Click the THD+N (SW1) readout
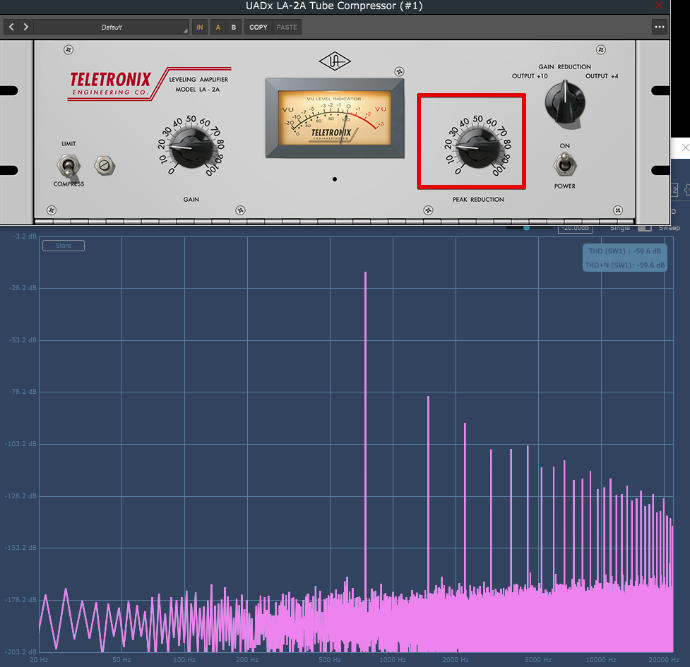 (x=625, y=265)
